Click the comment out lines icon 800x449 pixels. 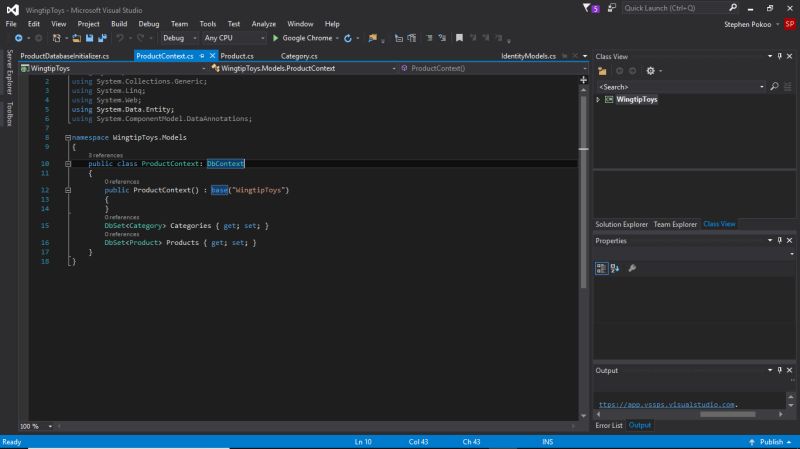pos(429,38)
